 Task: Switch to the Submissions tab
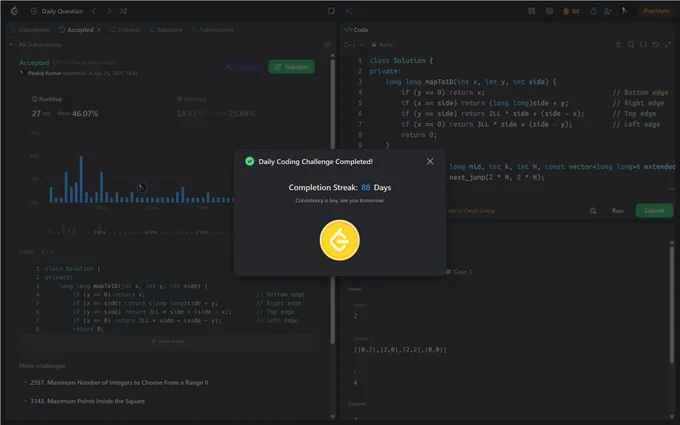(213, 30)
